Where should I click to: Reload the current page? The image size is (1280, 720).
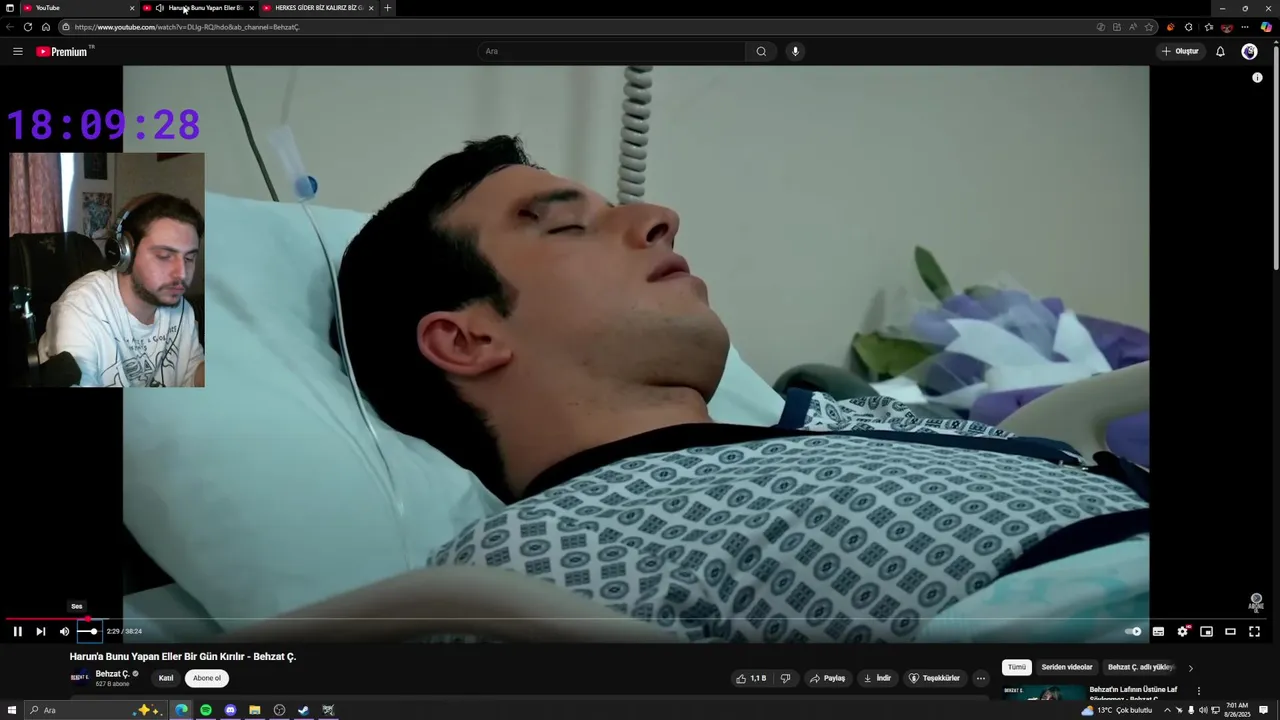click(27, 27)
